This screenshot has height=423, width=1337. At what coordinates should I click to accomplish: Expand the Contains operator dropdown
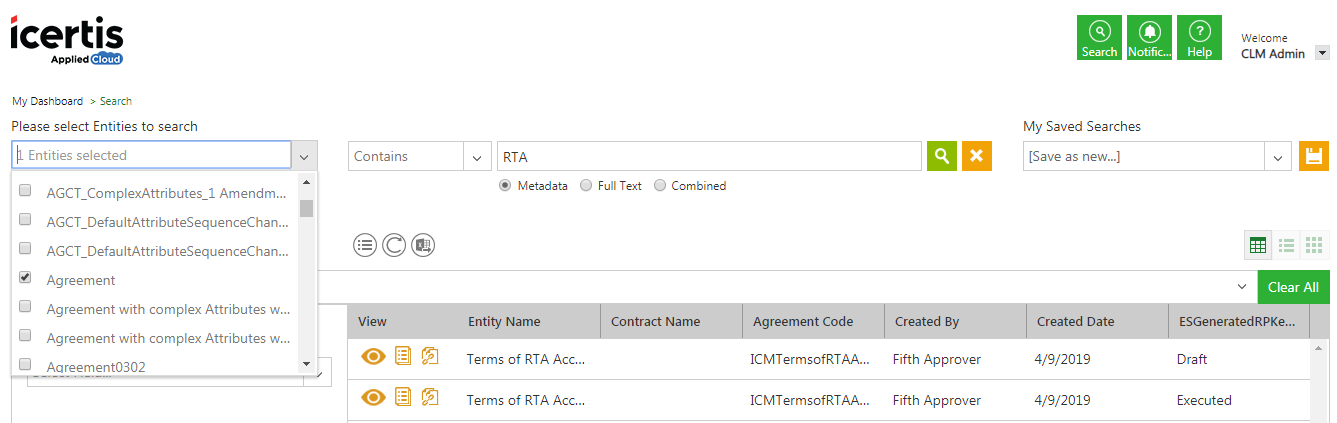[476, 156]
